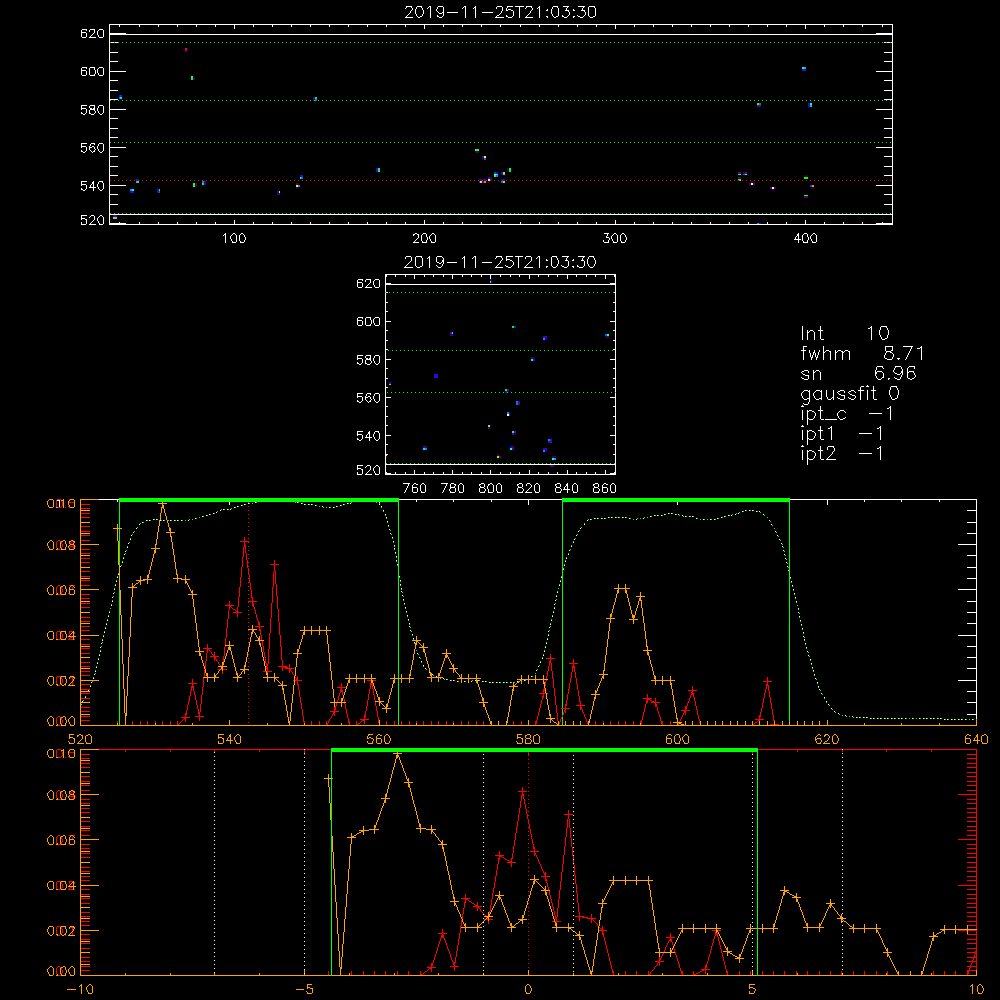Viewport: 1000px width, 1000px height.
Task: Click x-axis label 400 on top plot
Action: pyautogui.click(x=805, y=238)
